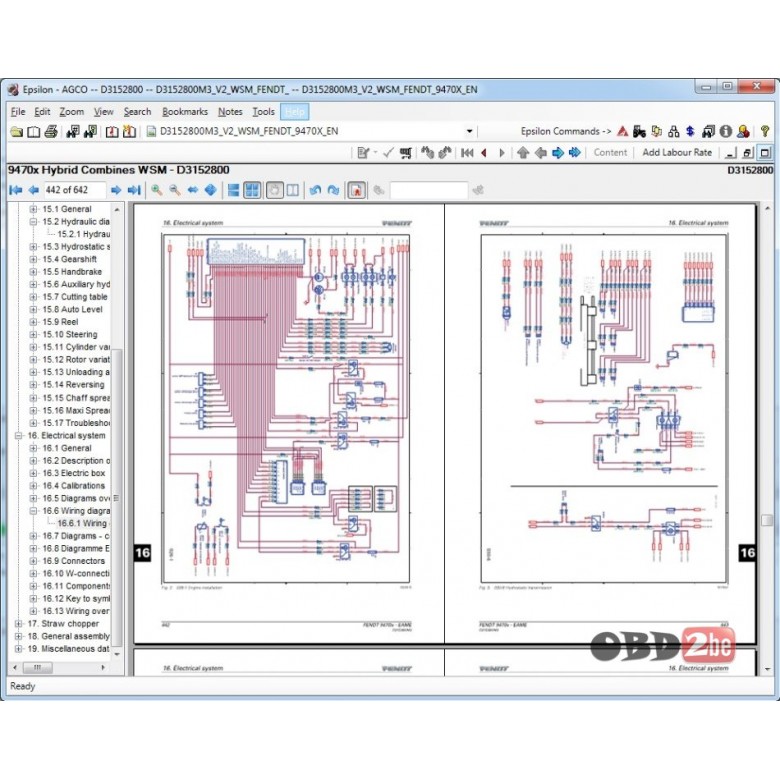Open the Search menu

click(137, 112)
